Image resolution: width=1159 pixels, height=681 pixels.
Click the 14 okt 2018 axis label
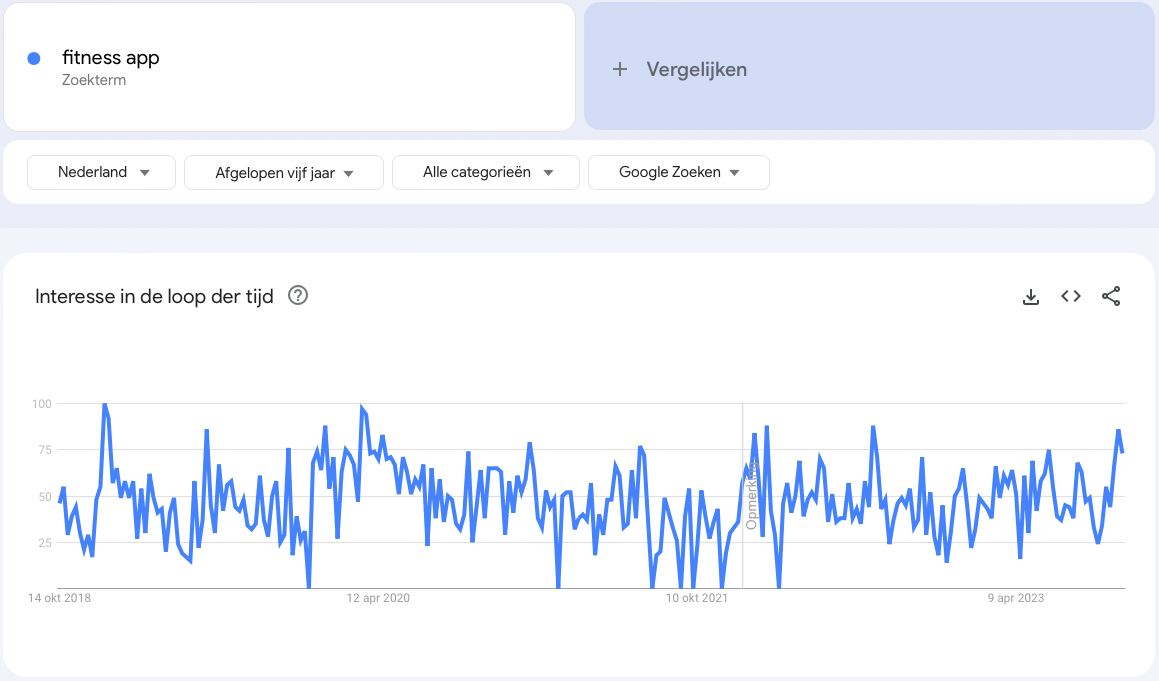coord(59,598)
